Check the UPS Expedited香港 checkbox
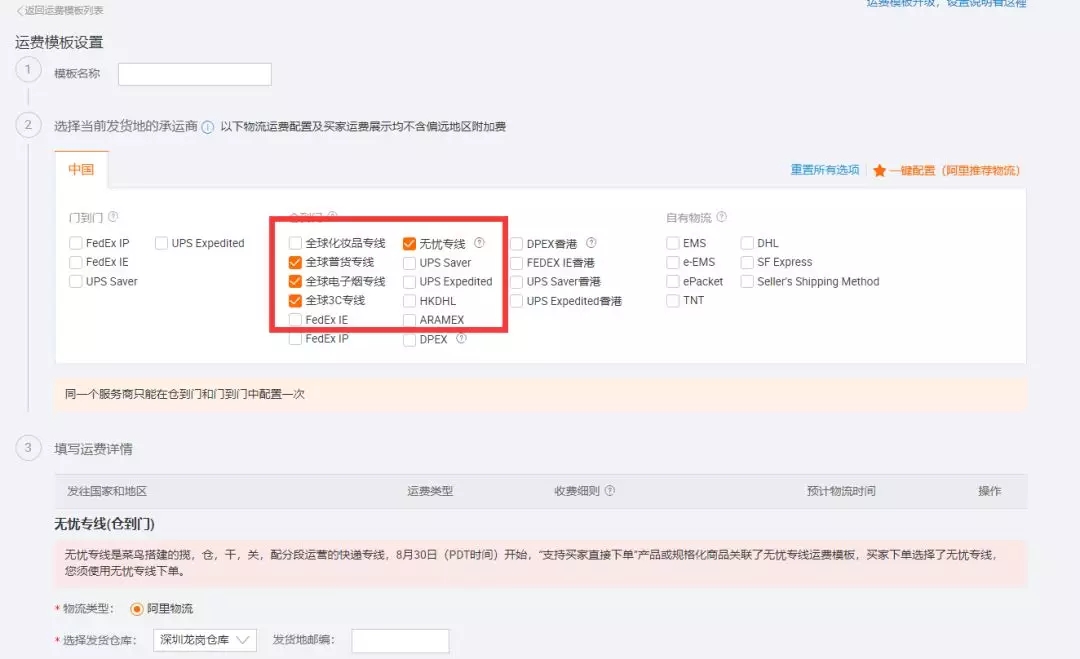Image resolution: width=1080 pixels, height=659 pixels. pyautogui.click(x=517, y=301)
